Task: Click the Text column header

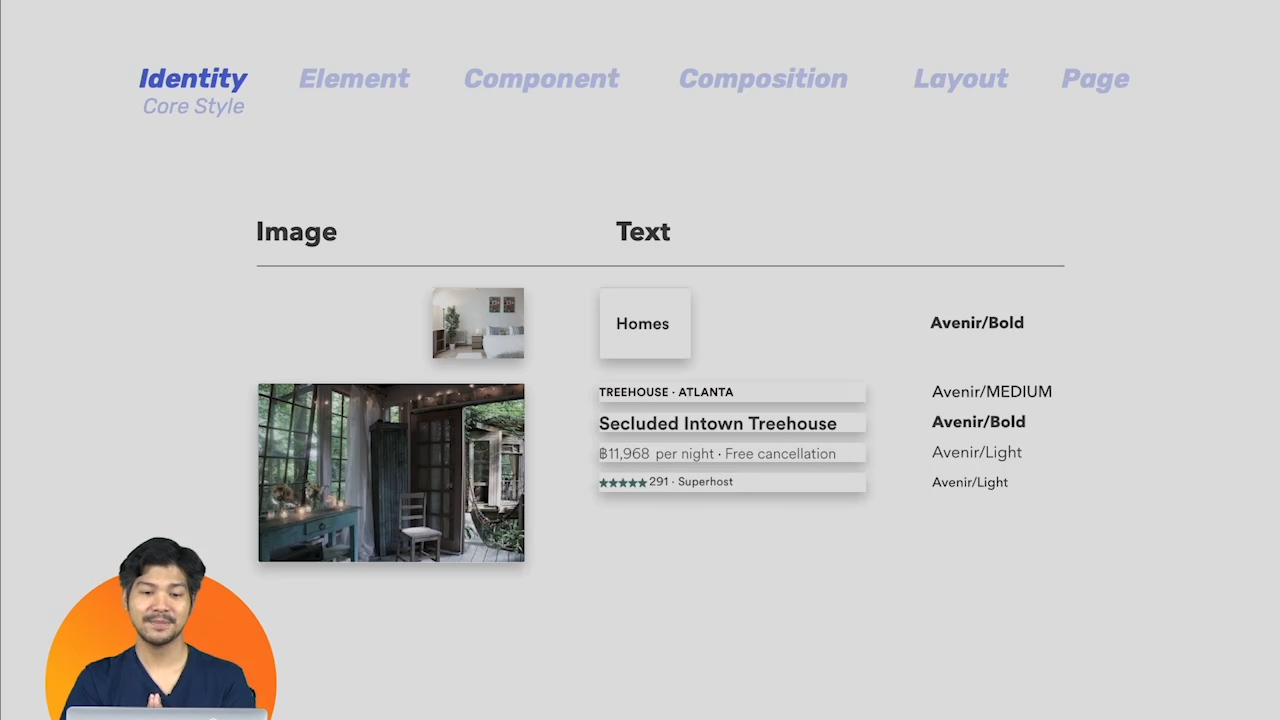Action: coord(643,231)
